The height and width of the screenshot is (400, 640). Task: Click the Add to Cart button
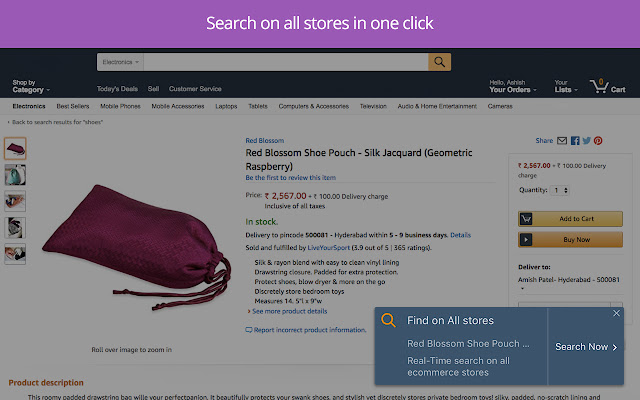(569, 219)
